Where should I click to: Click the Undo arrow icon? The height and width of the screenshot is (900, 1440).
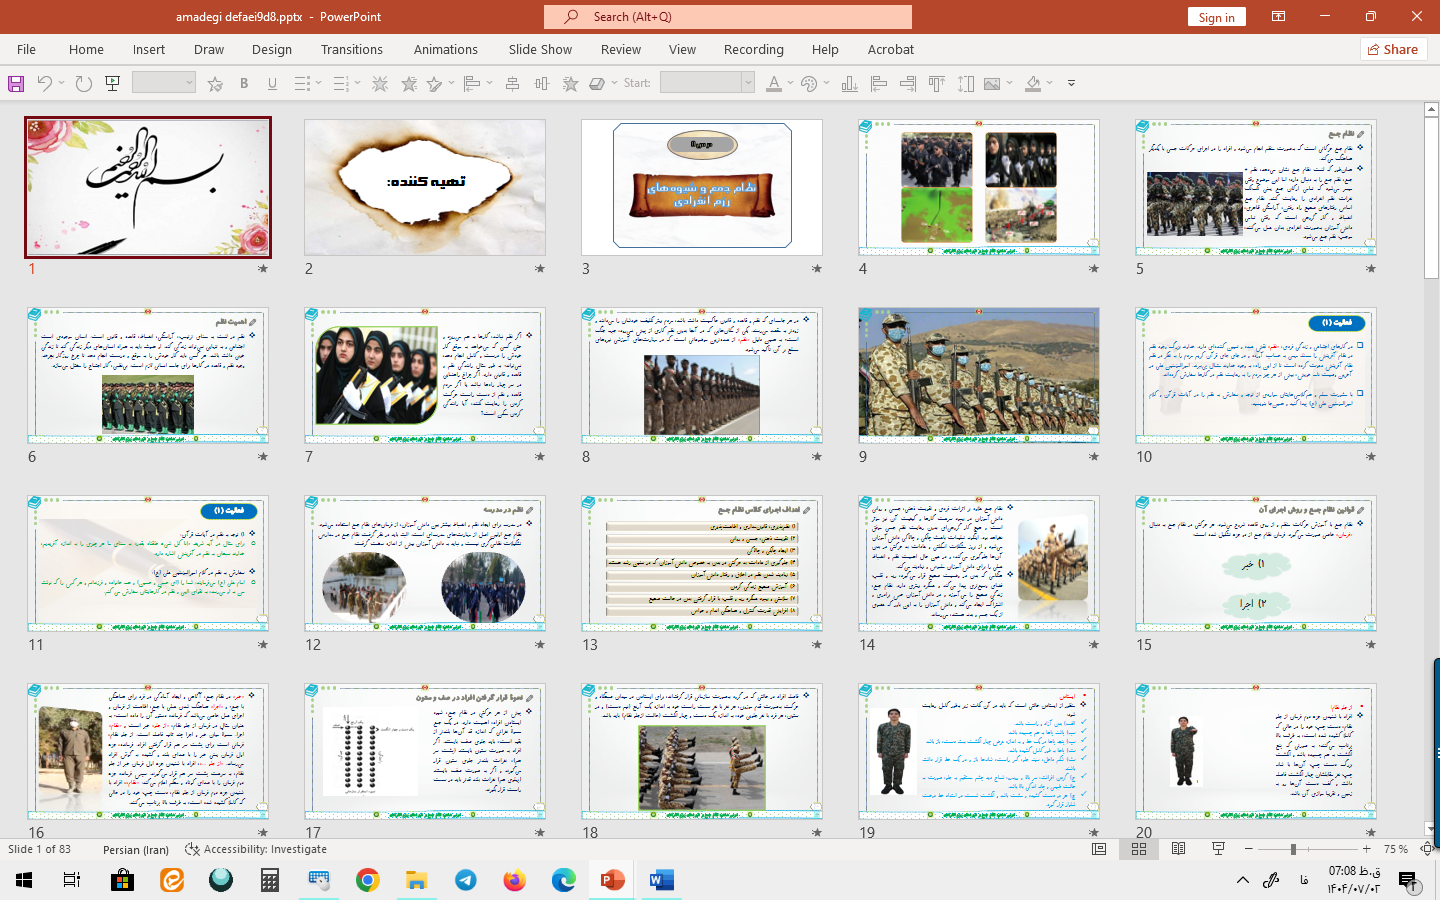(44, 84)
